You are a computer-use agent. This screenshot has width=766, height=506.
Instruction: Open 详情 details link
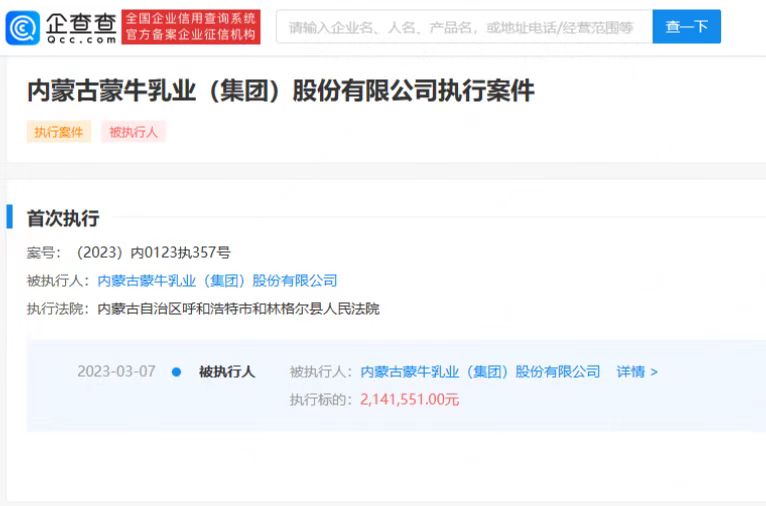[x=637, y=372]
